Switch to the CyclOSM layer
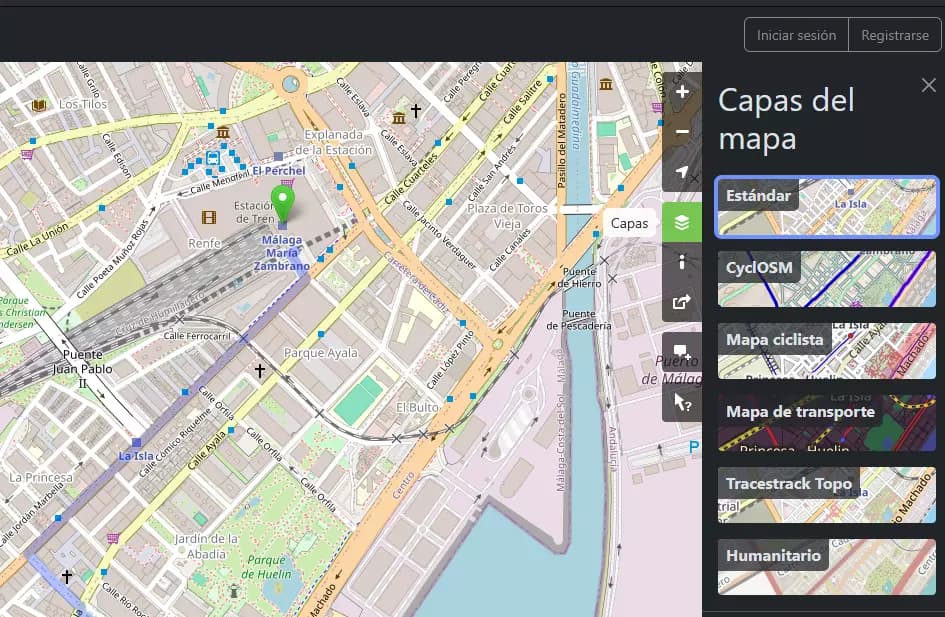The height and width of the screenshot is (617, 945). click(x=826, y=279)
